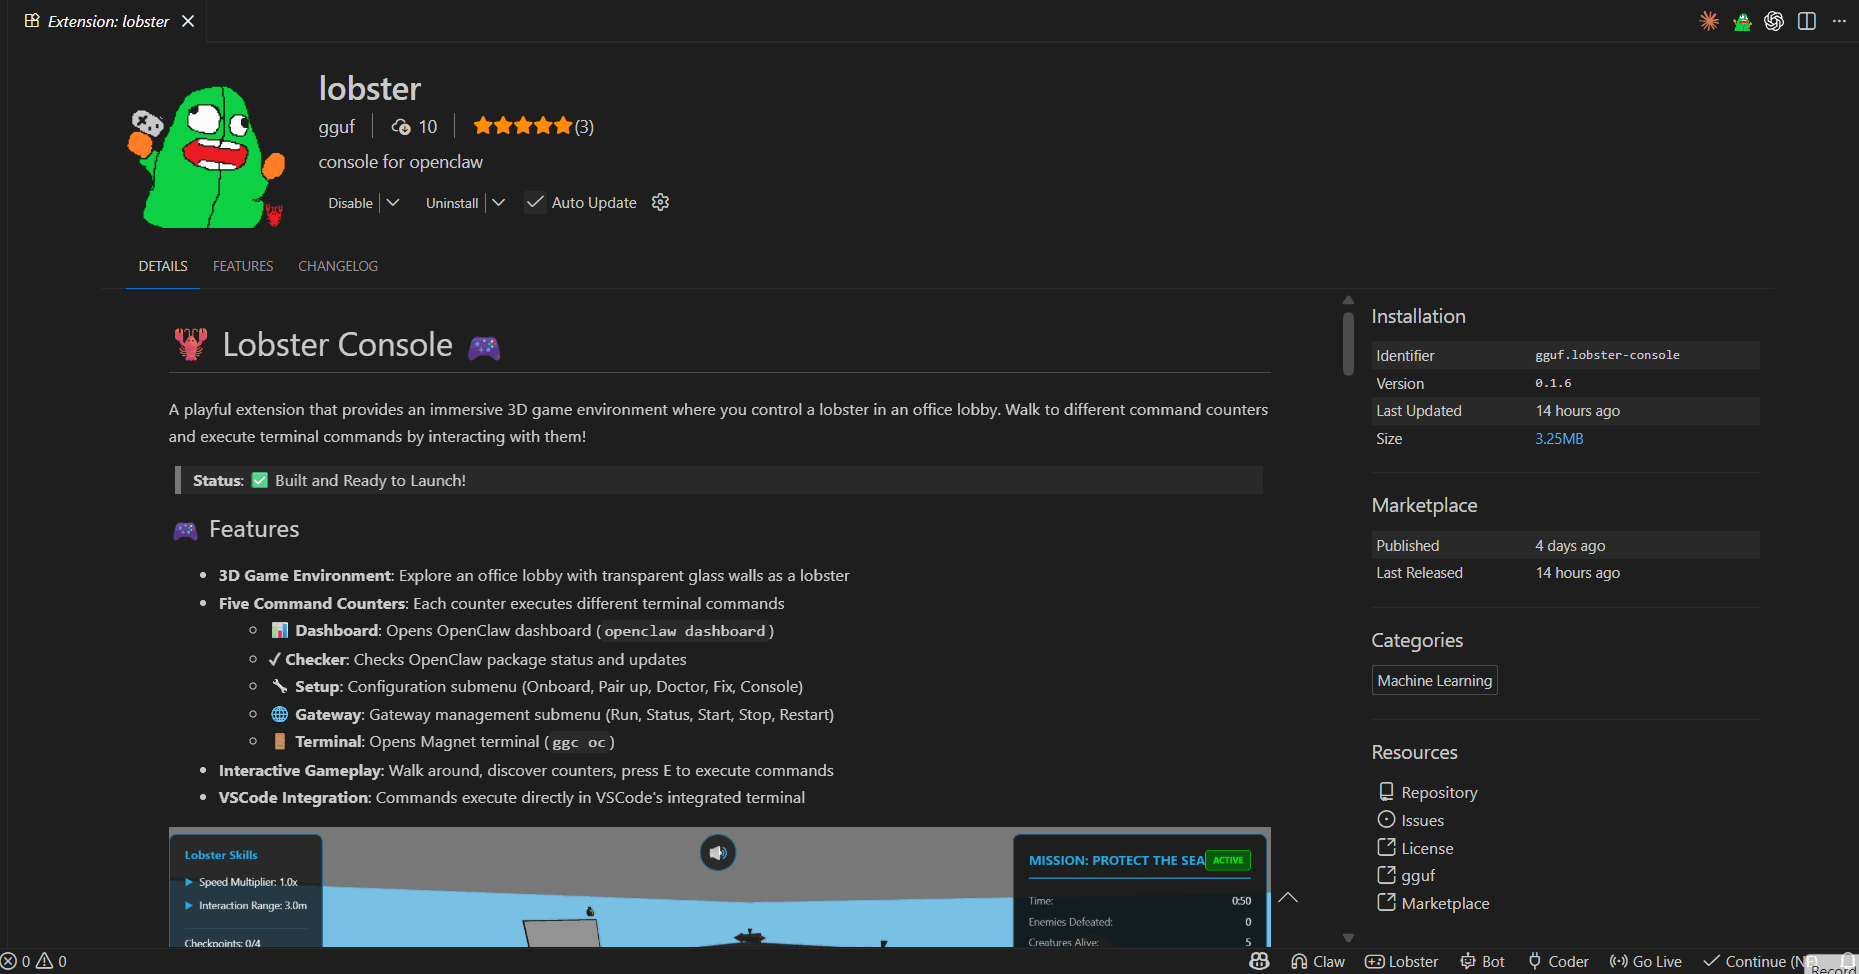Select the version 0.1.6 value
1859x974 pixels.
(x=1553, y=383)
